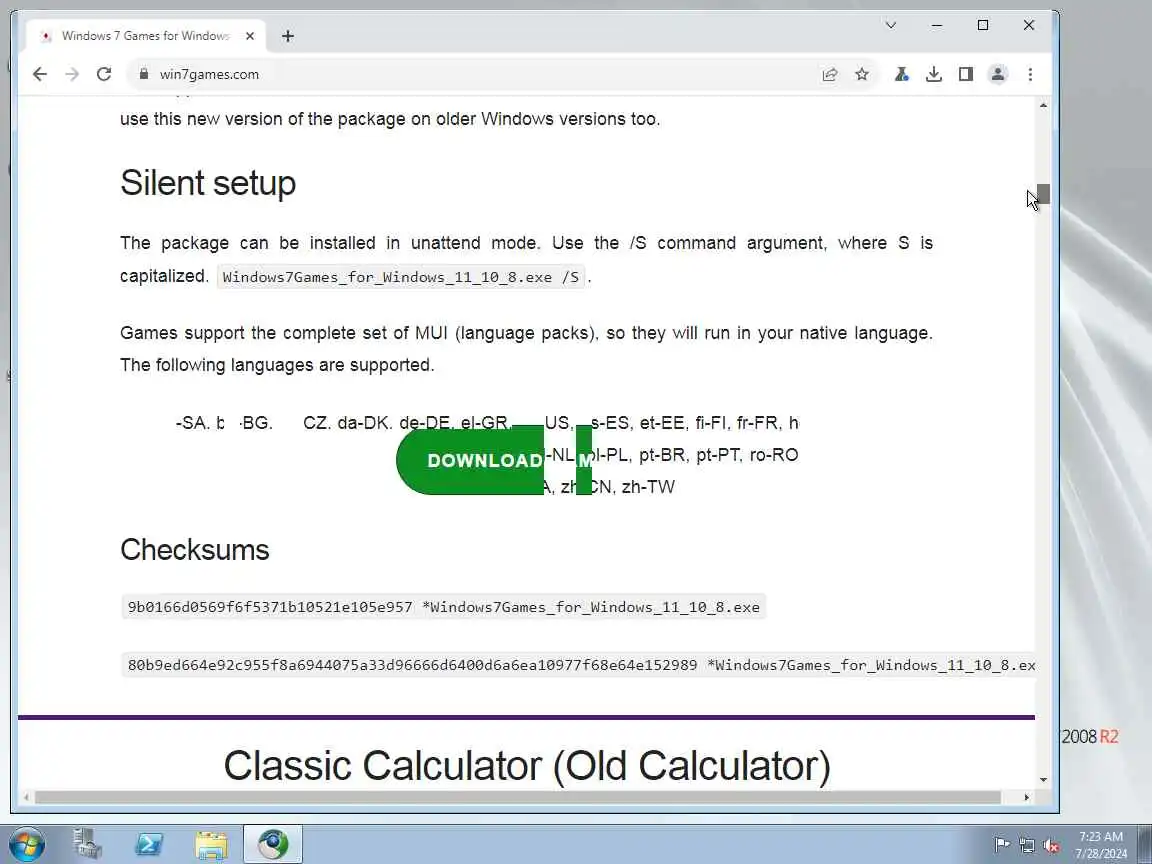
Task: Click the 80b9ed66 SHA checksum line
Action: tap(578, 665)
